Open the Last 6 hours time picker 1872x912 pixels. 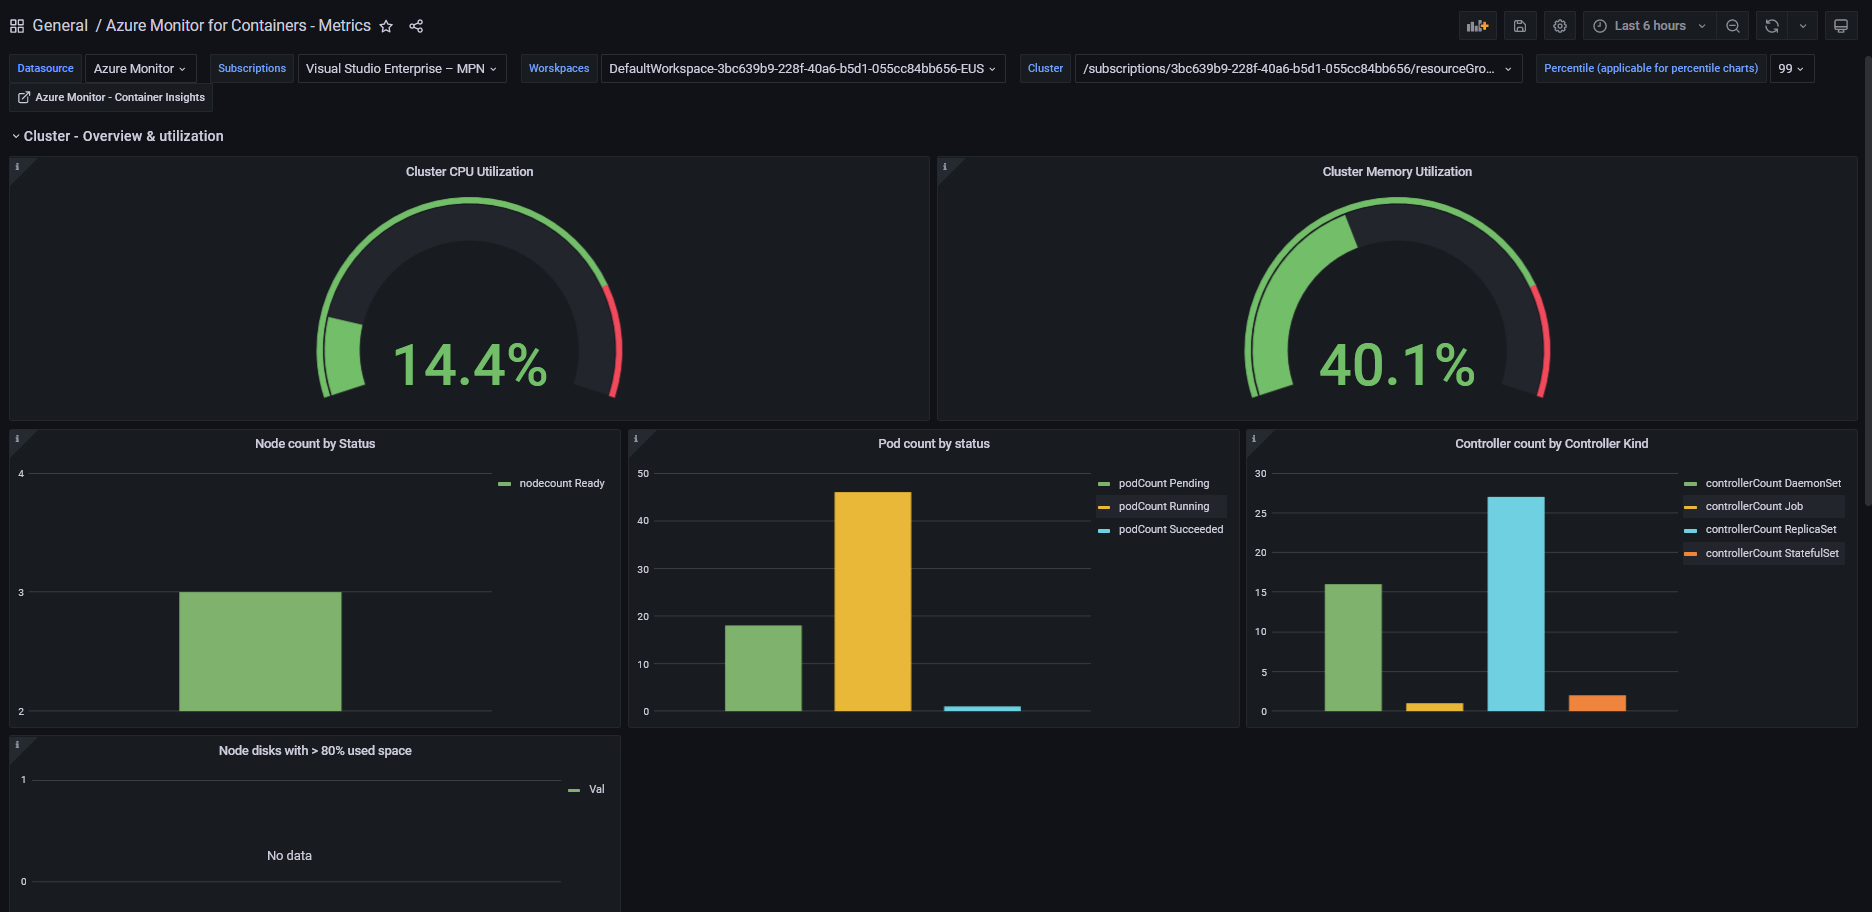coord(1649,26)
